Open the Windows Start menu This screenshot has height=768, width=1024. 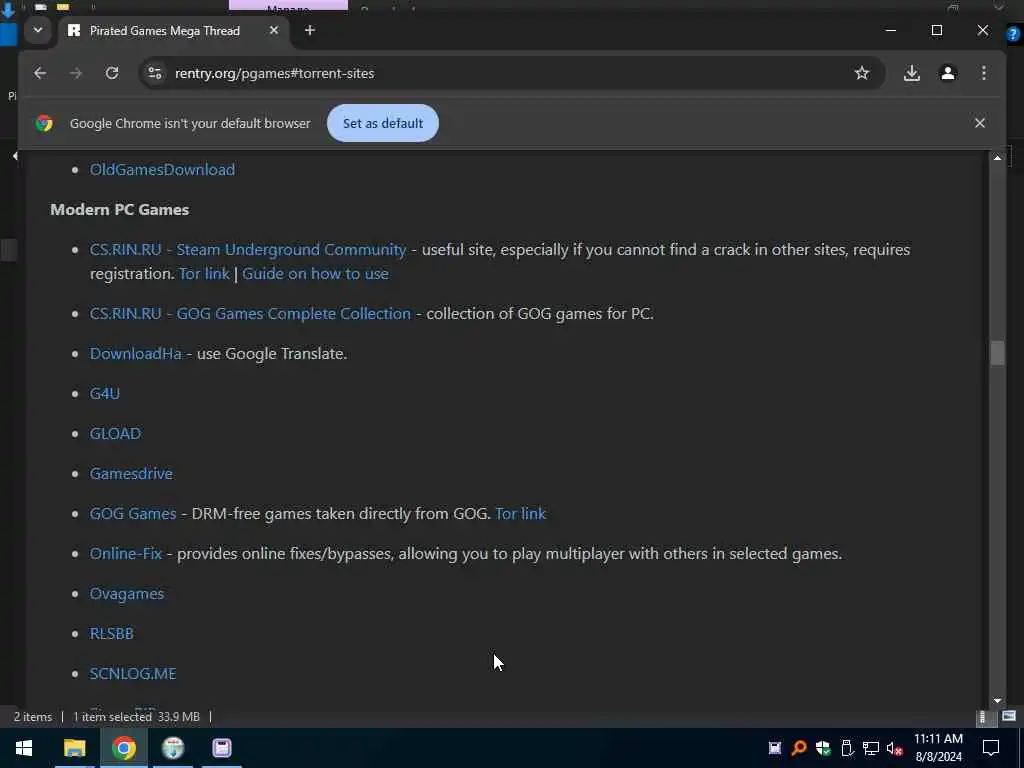[x=24, y=748]
